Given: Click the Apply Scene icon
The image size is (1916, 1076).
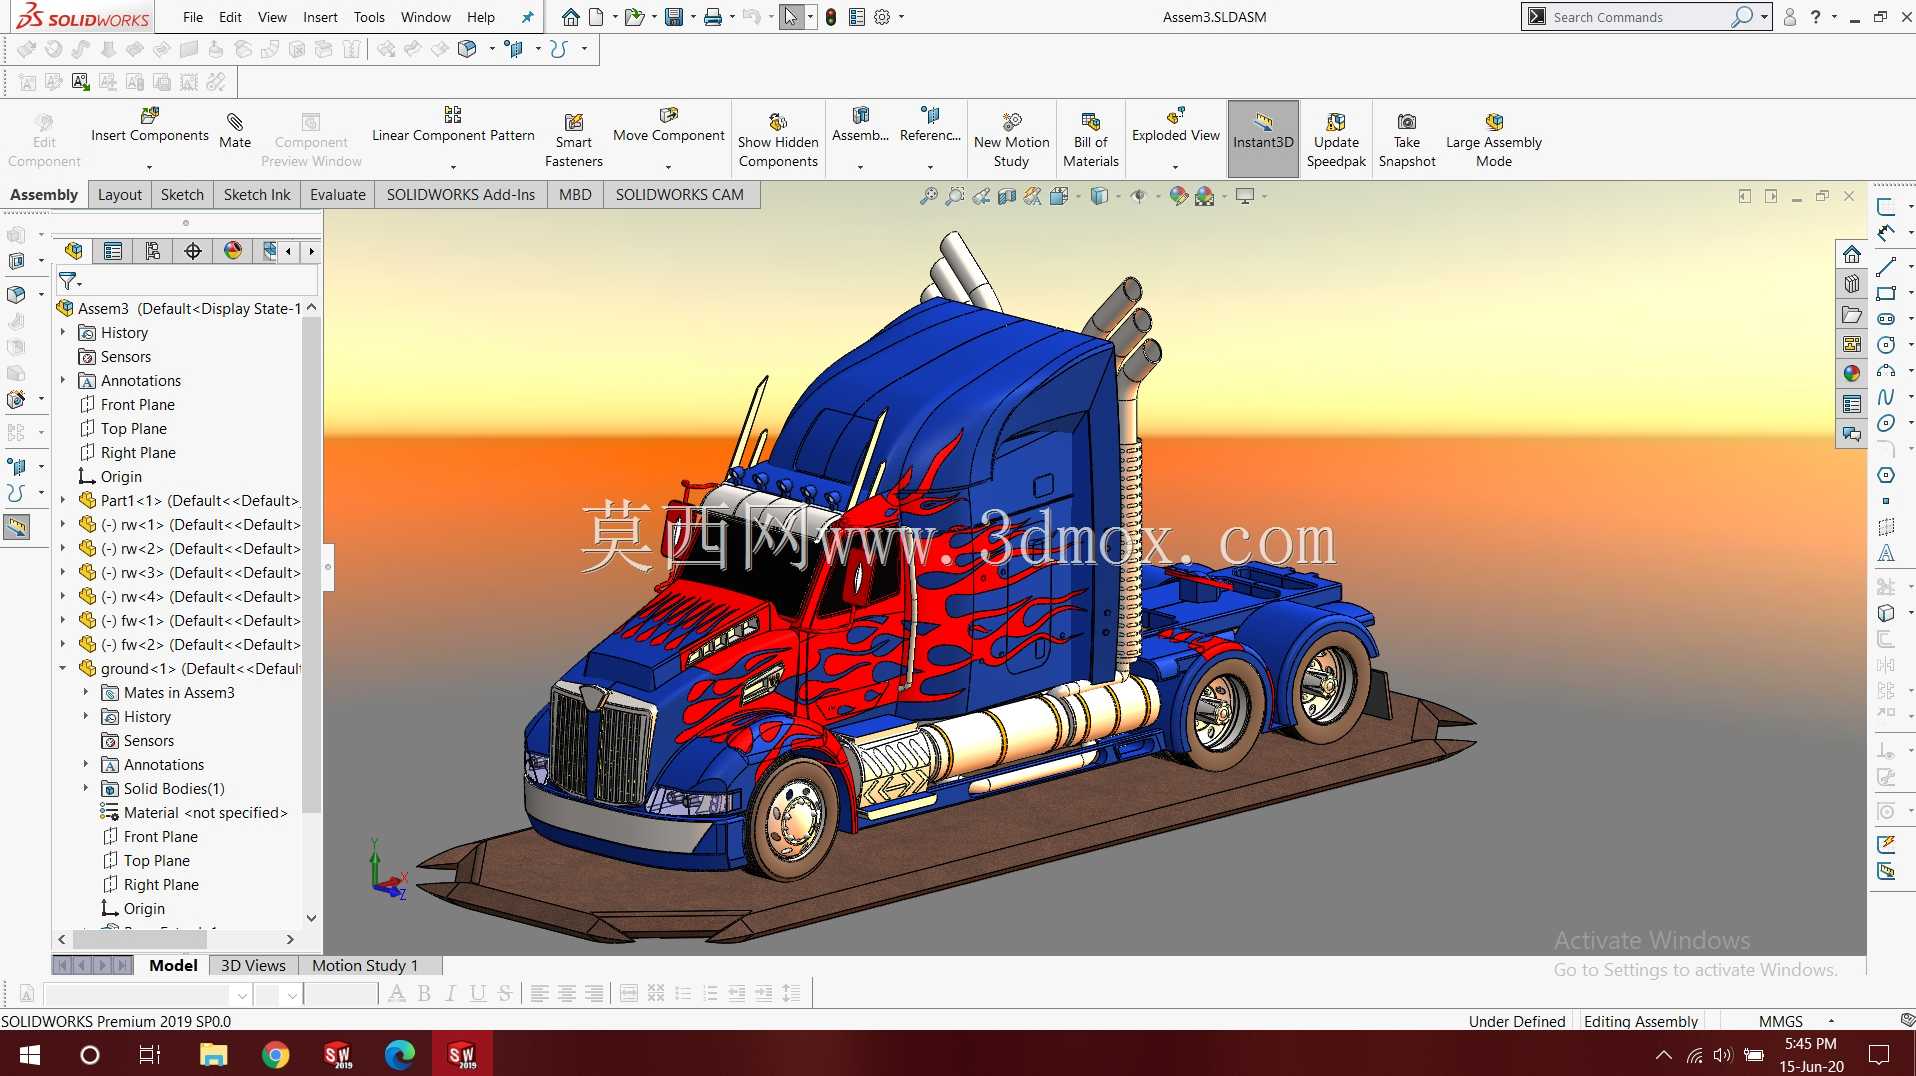Looking at the screenshot, I should pyautogui.click(x=1205, y=196).
